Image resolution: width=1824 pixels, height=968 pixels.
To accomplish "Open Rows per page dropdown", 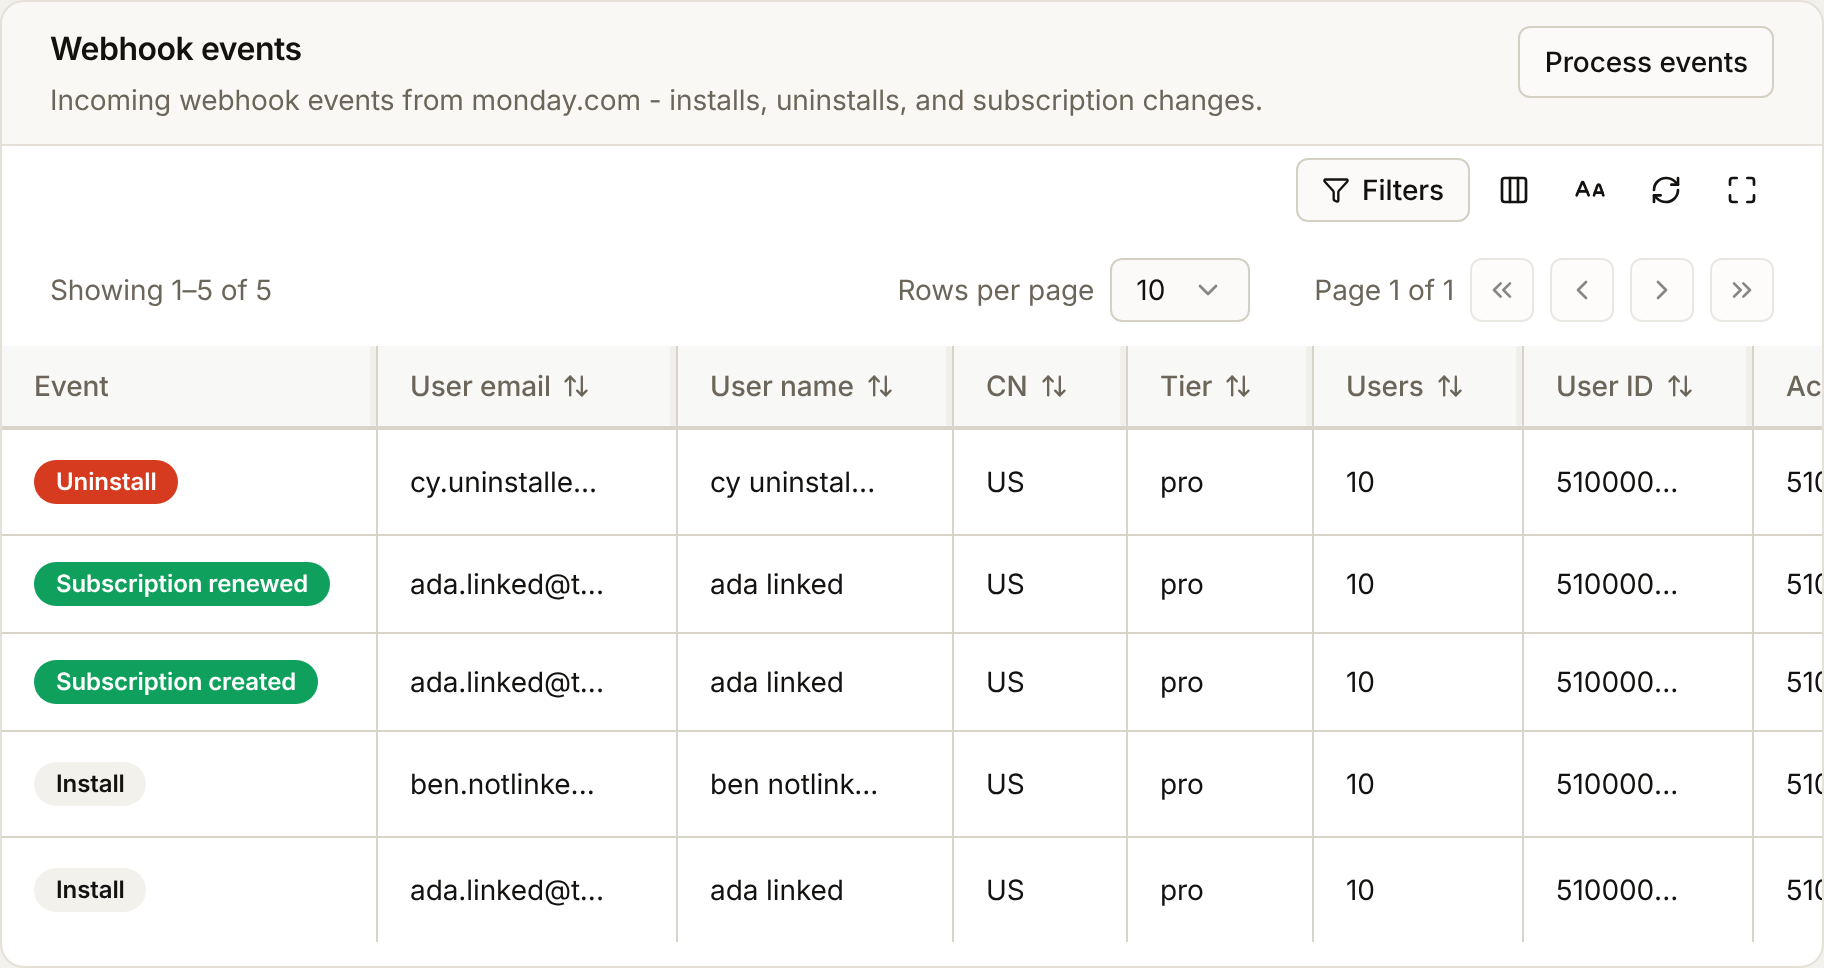I will pos(1180,290).
